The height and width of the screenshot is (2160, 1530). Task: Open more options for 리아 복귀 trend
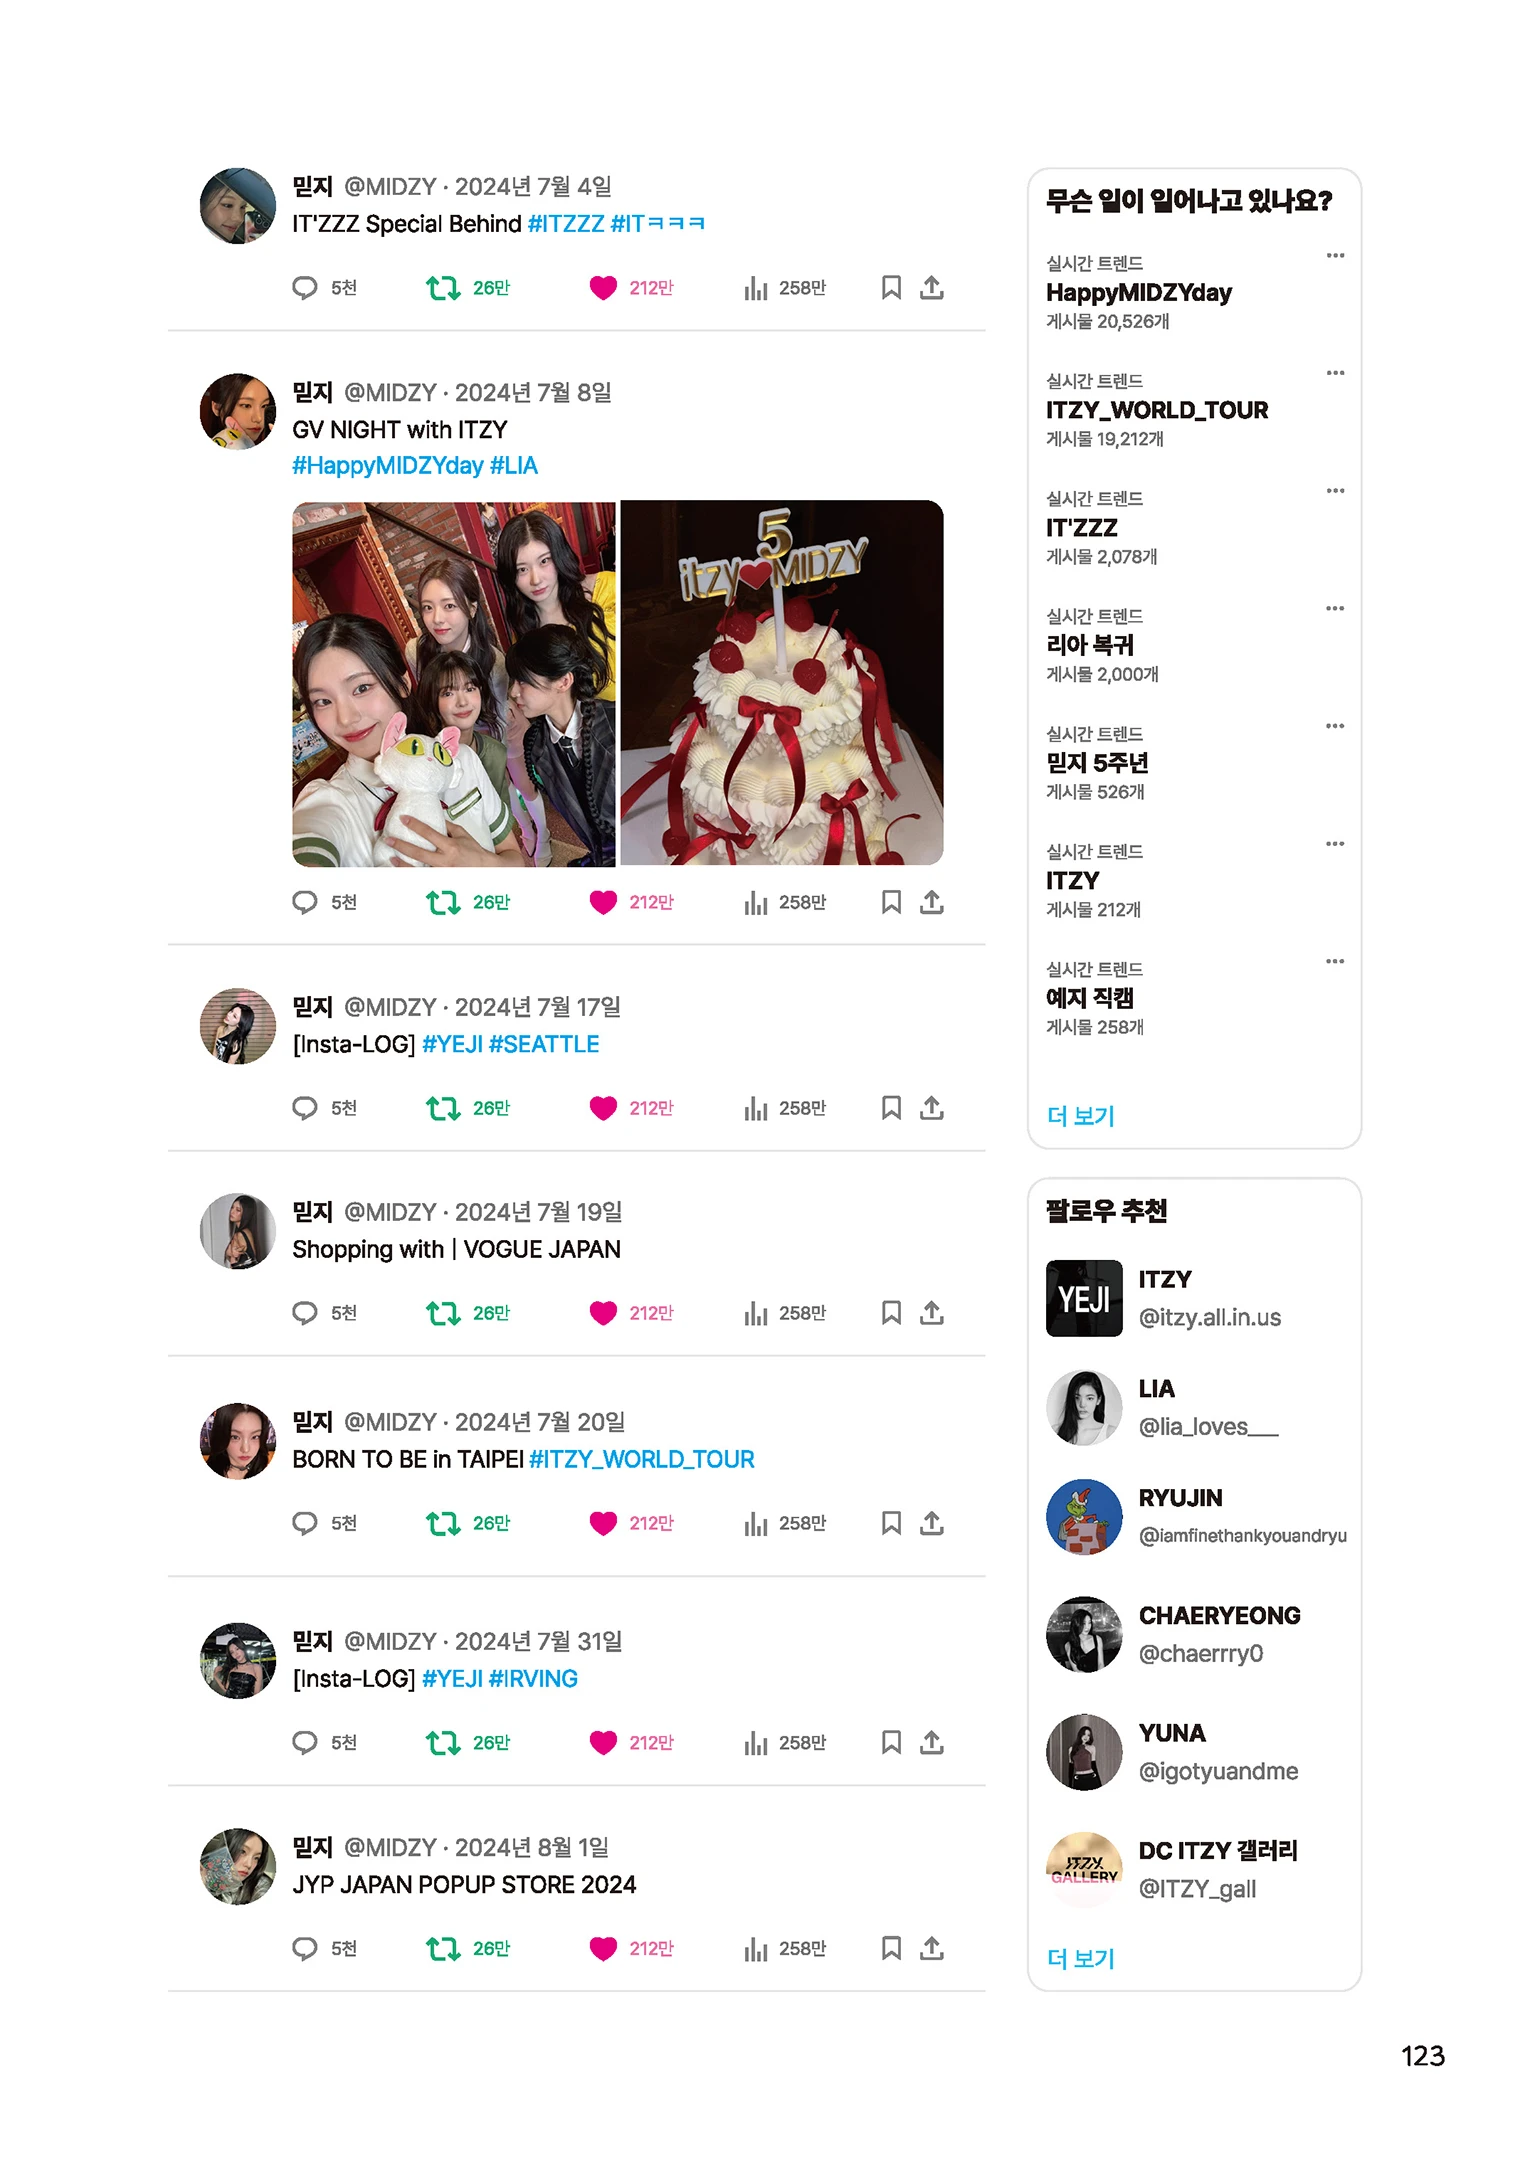(1335, 608)
